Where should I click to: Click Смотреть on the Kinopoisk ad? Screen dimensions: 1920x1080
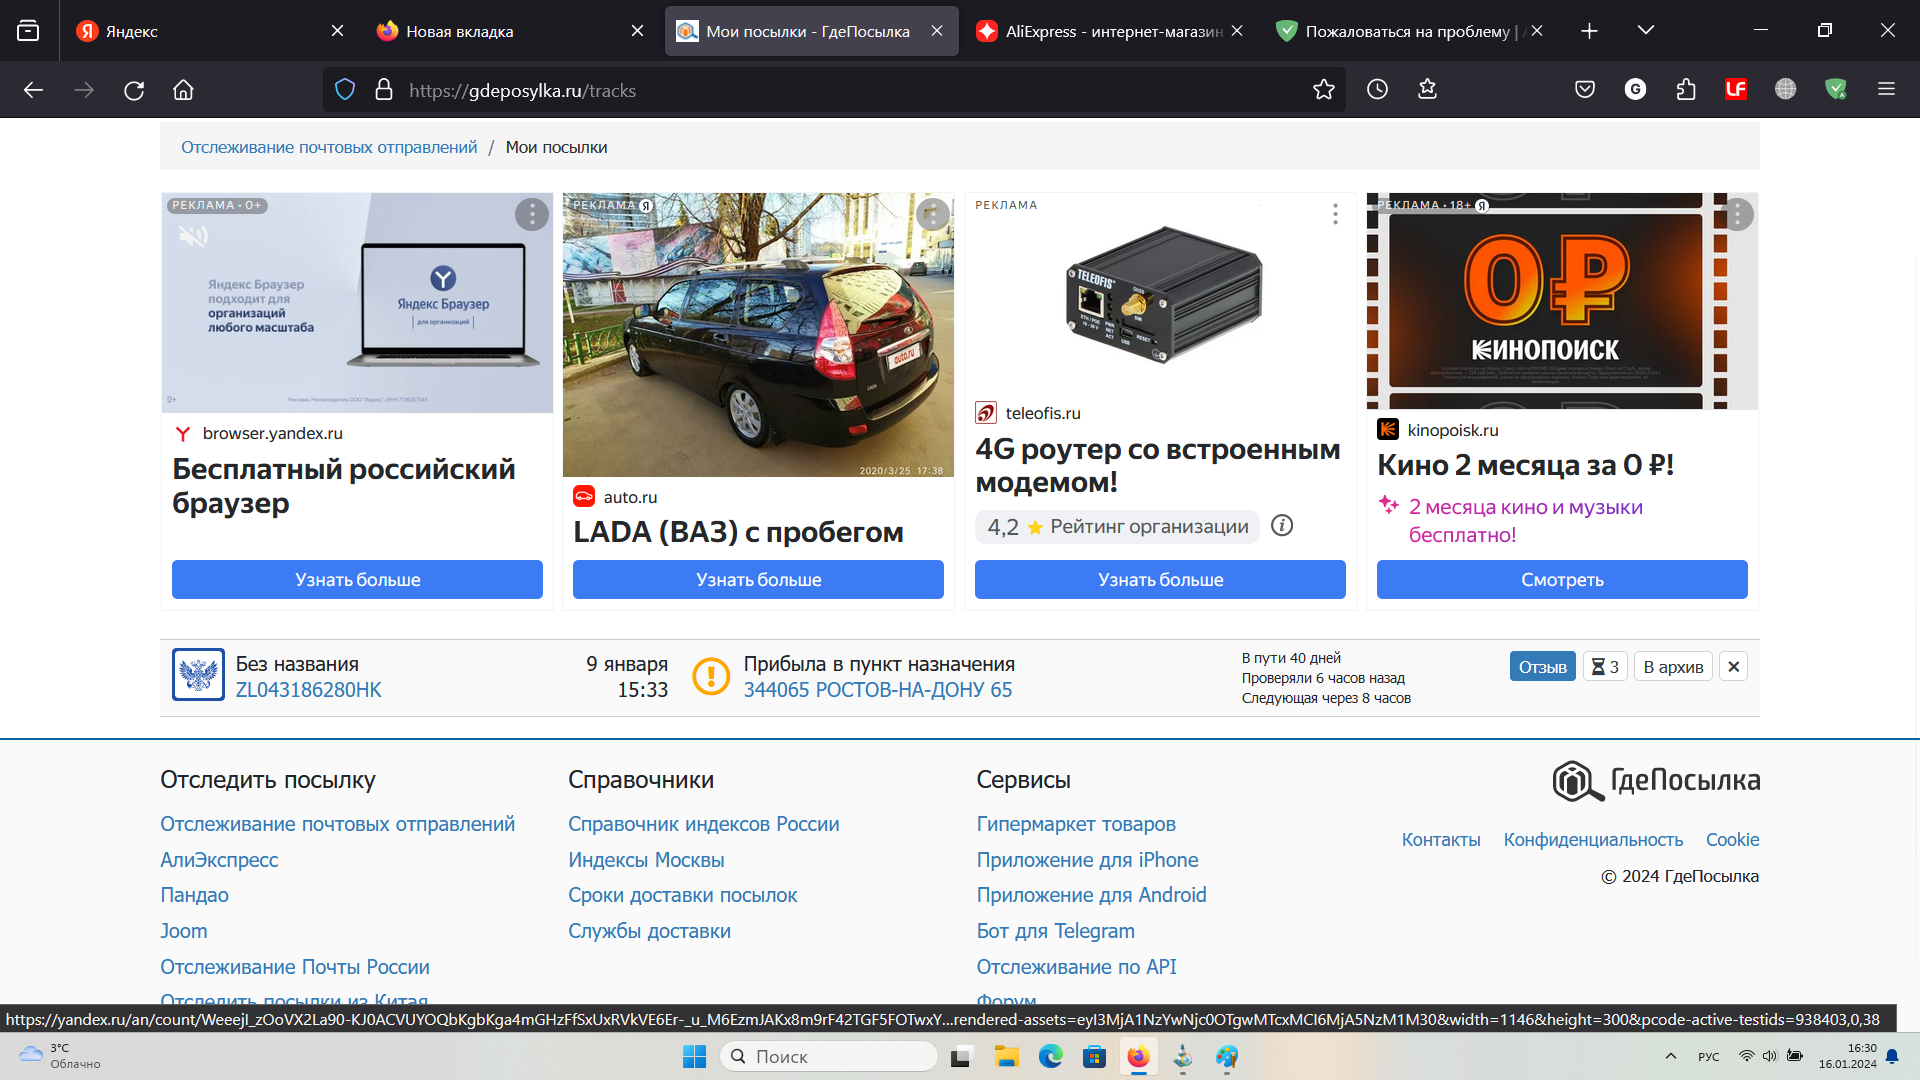pyautogui.click(x=1562, y=579)
